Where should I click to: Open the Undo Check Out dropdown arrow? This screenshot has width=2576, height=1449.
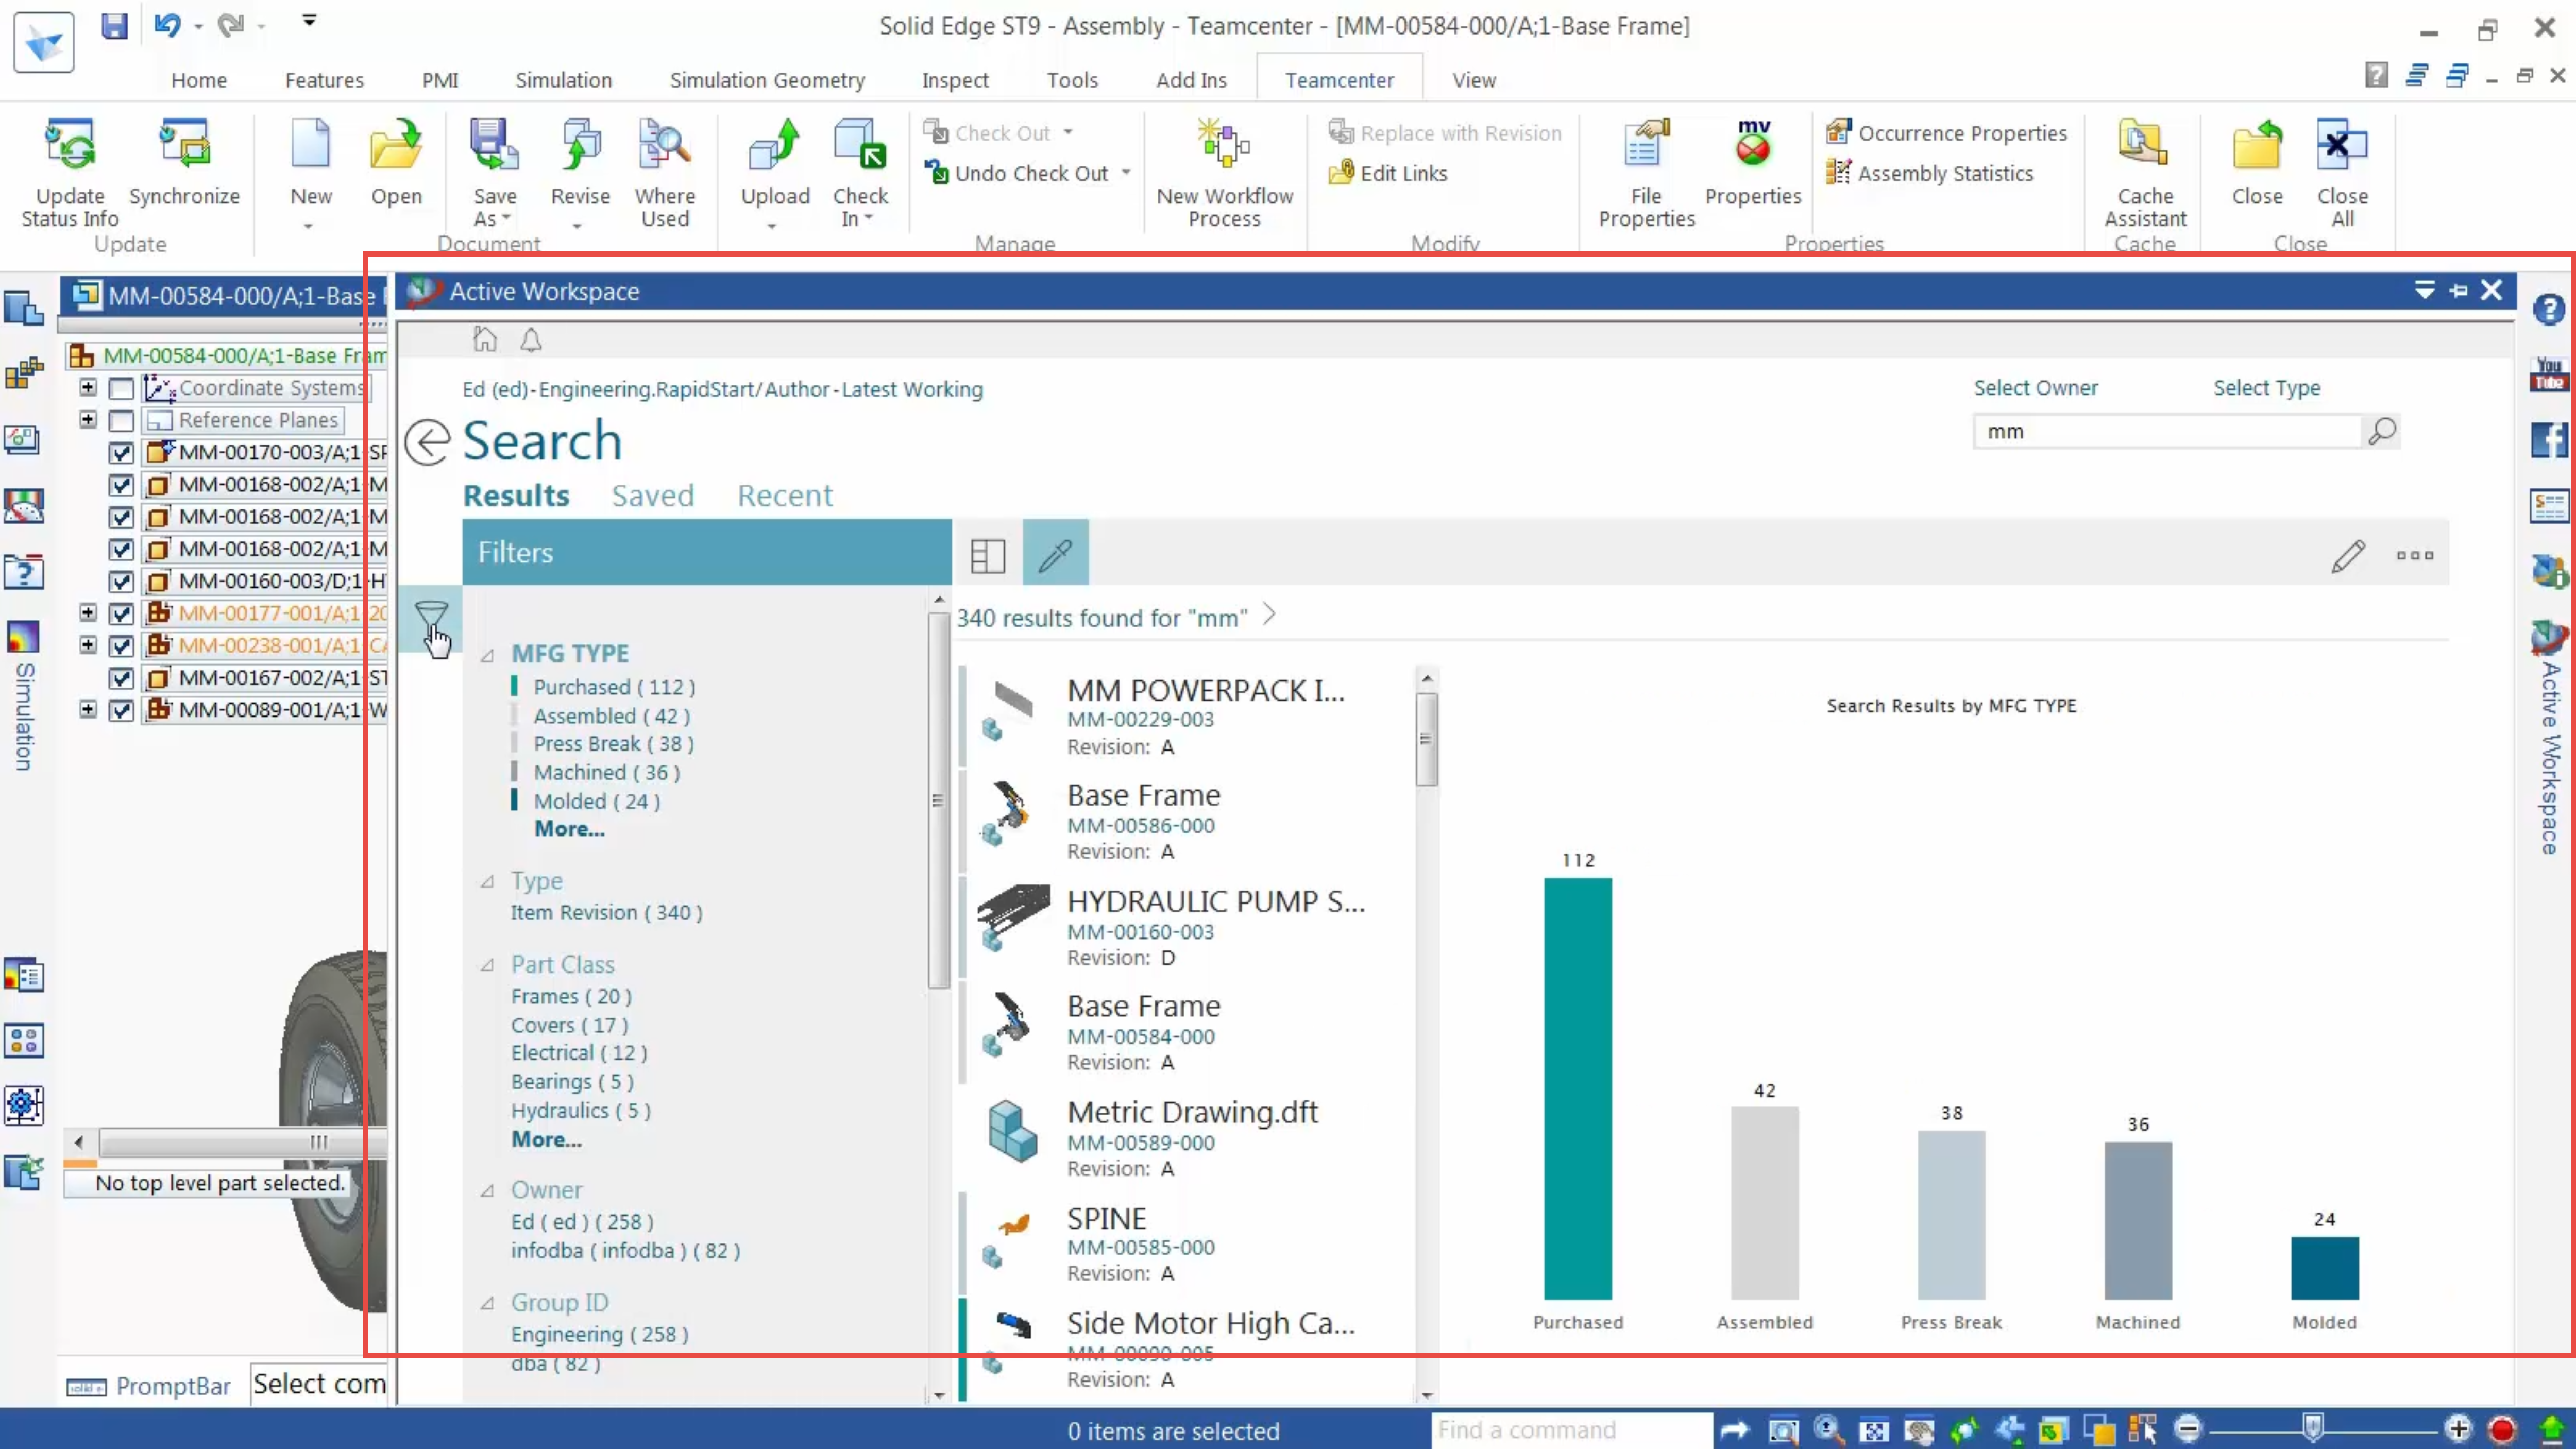coord(1126,173)
